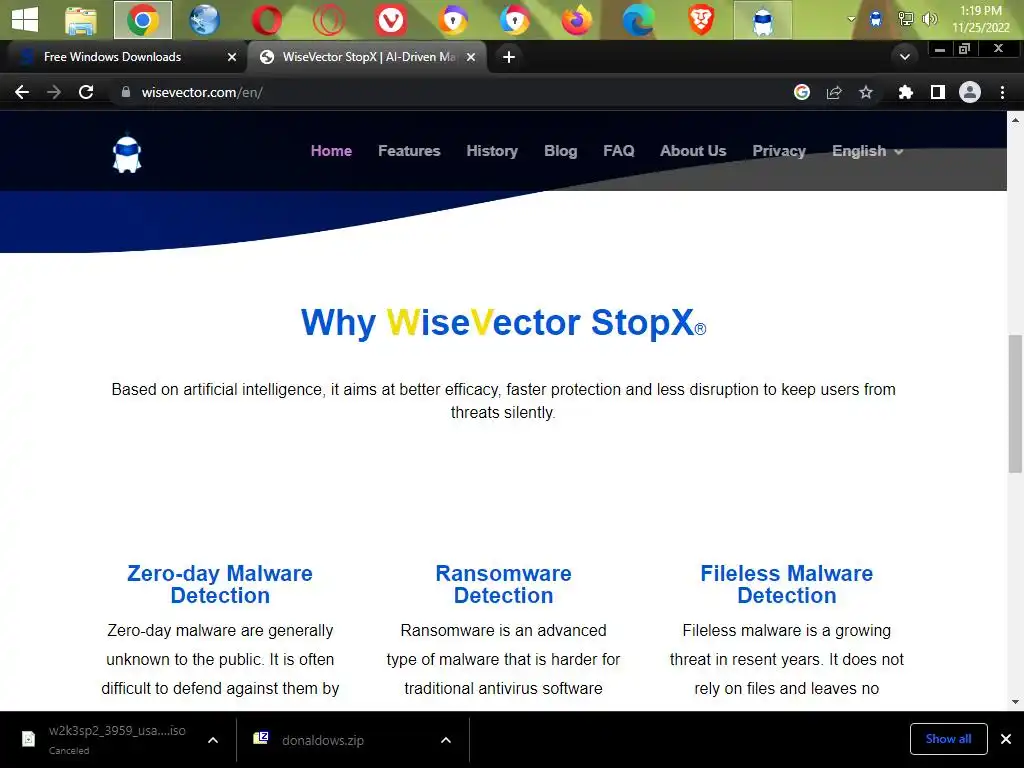Viewport: 1024px width, 768px height.
Task: Open the outlined Opera GX icon
Action: pos(328,20)
